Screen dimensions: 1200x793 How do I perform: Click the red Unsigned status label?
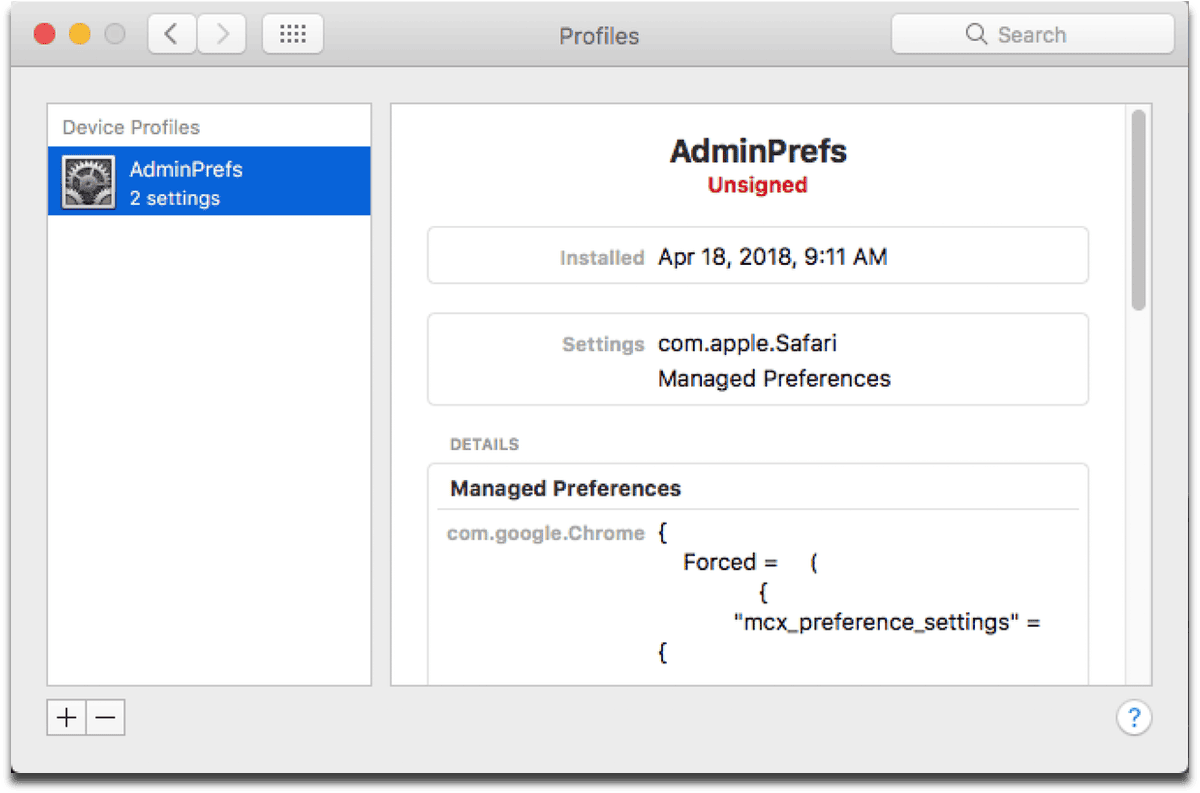tap(757, 185)
